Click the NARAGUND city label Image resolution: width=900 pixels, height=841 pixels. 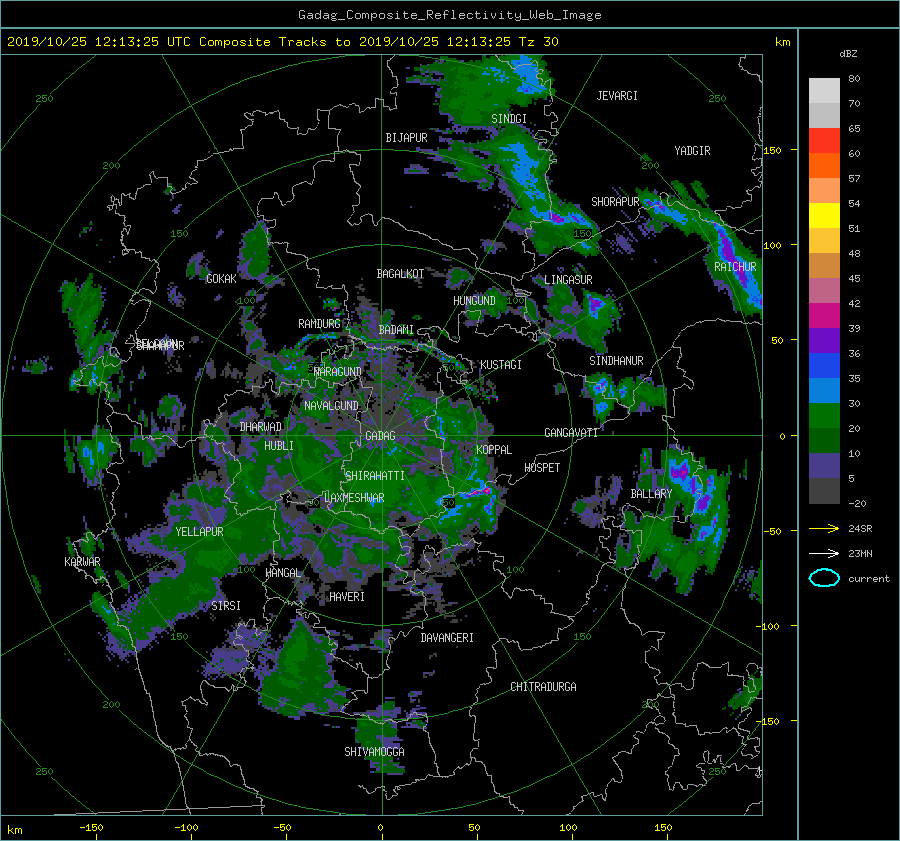coord(338,371)
